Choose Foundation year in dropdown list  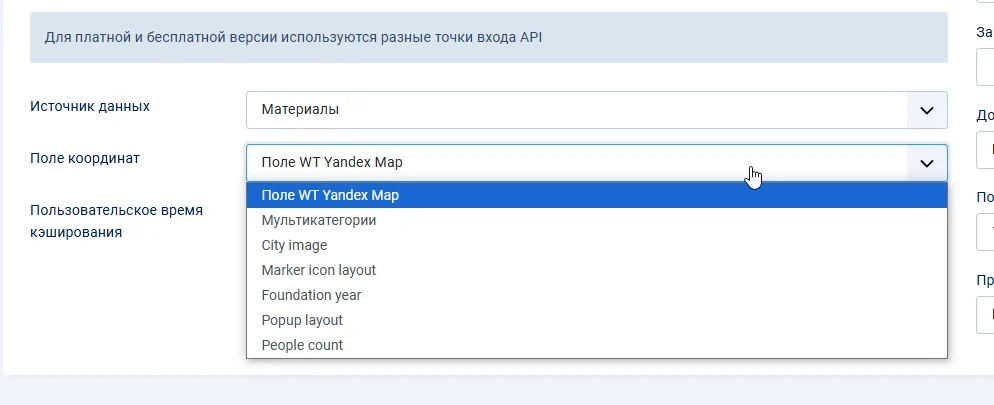point(597,295)
